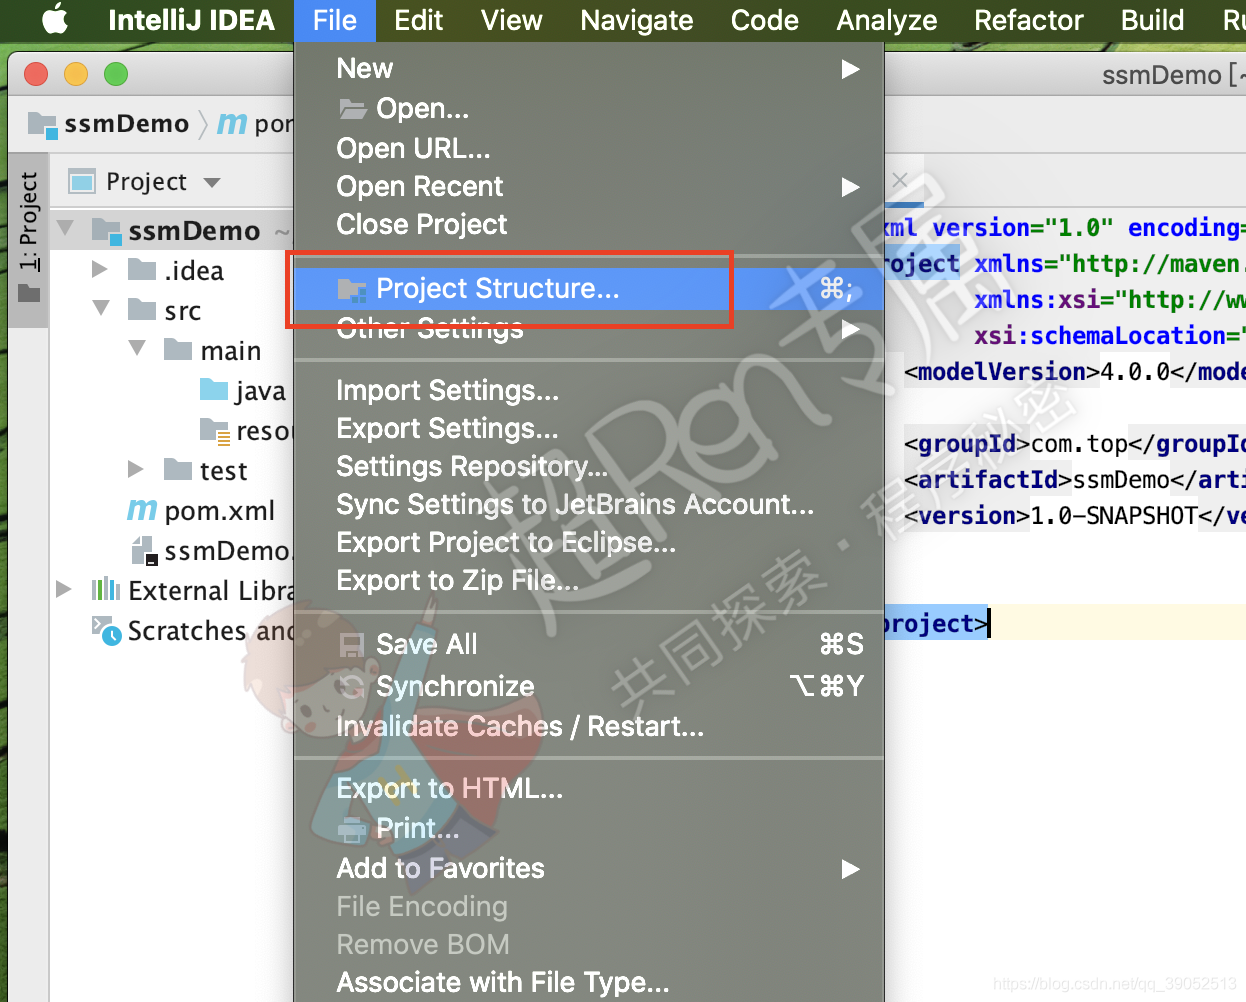Click the Project Structure folder icon
This screenshot has height=1002, width=1246.
point(352,289)
